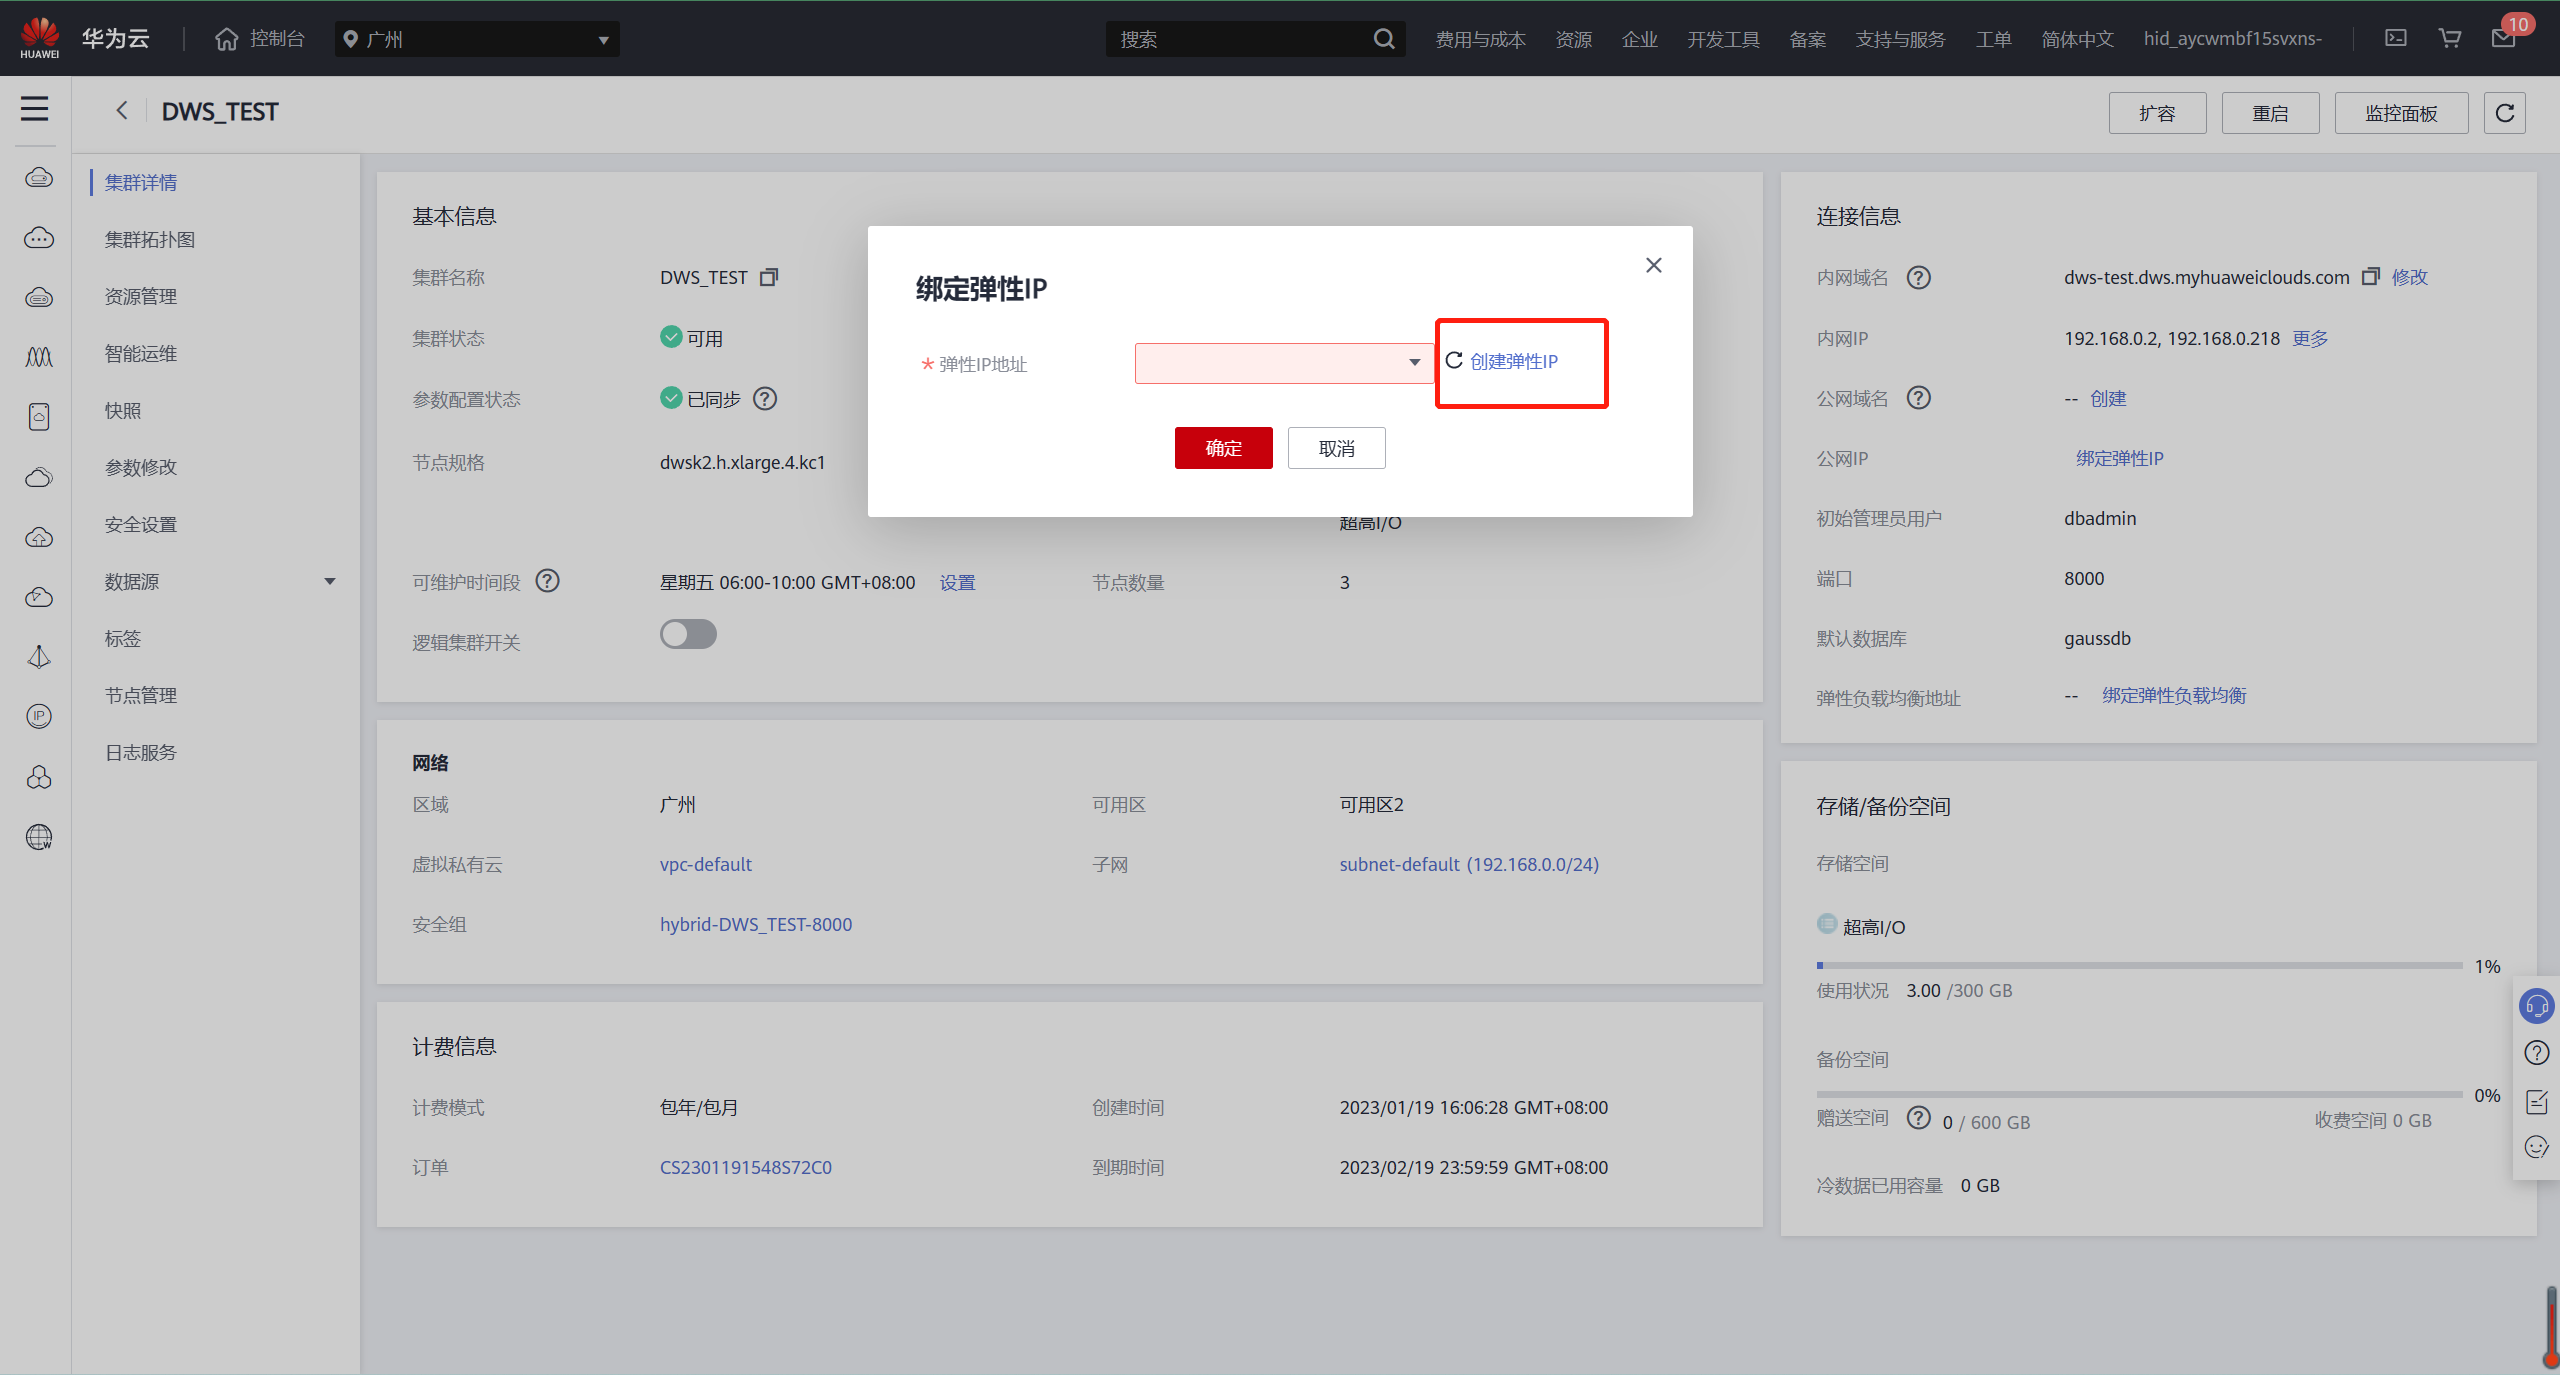Copy the cluster name DWS_TEST

(768, 277)
